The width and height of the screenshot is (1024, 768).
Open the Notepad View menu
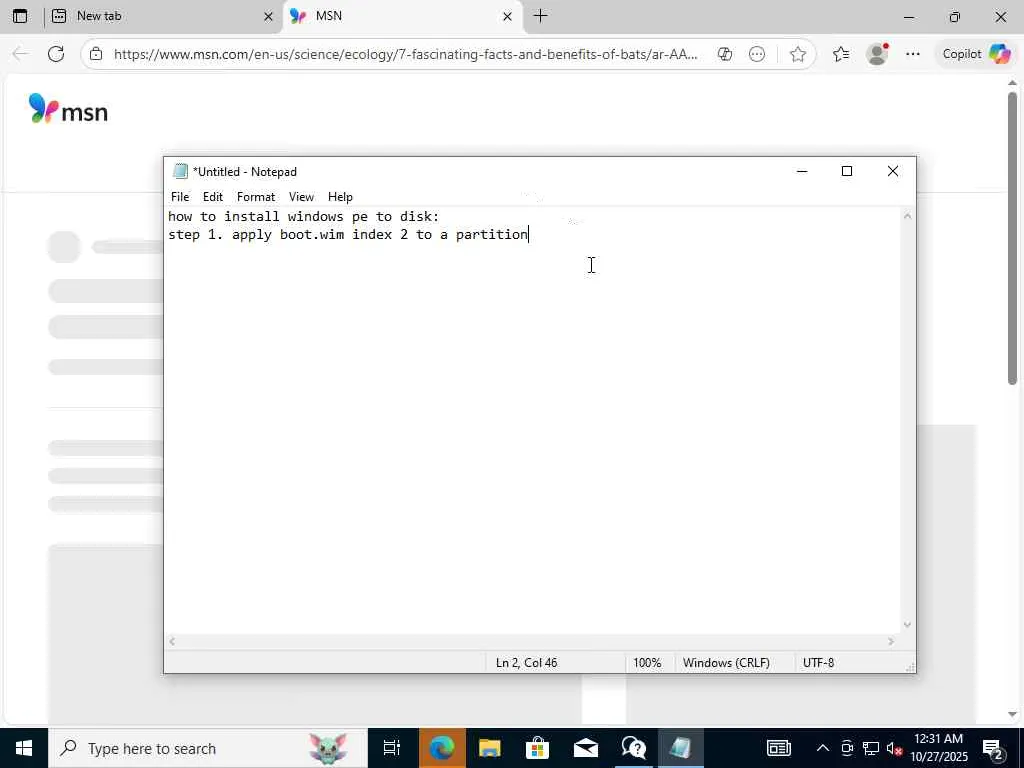click(x=301, y=197)
